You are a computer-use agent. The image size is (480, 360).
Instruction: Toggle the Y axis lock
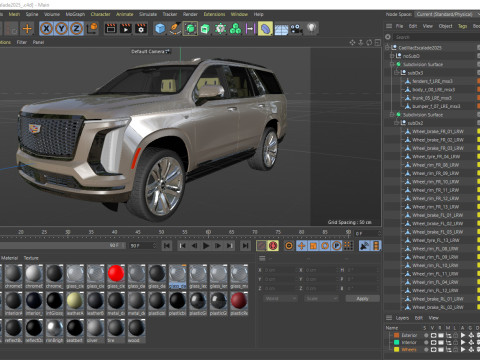coord(61,29)
